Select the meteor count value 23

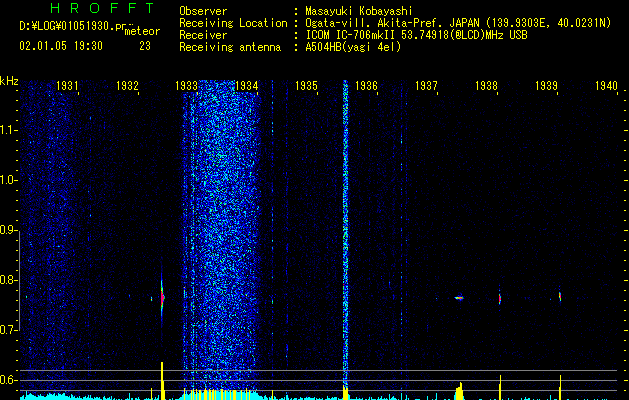(145, 46)
